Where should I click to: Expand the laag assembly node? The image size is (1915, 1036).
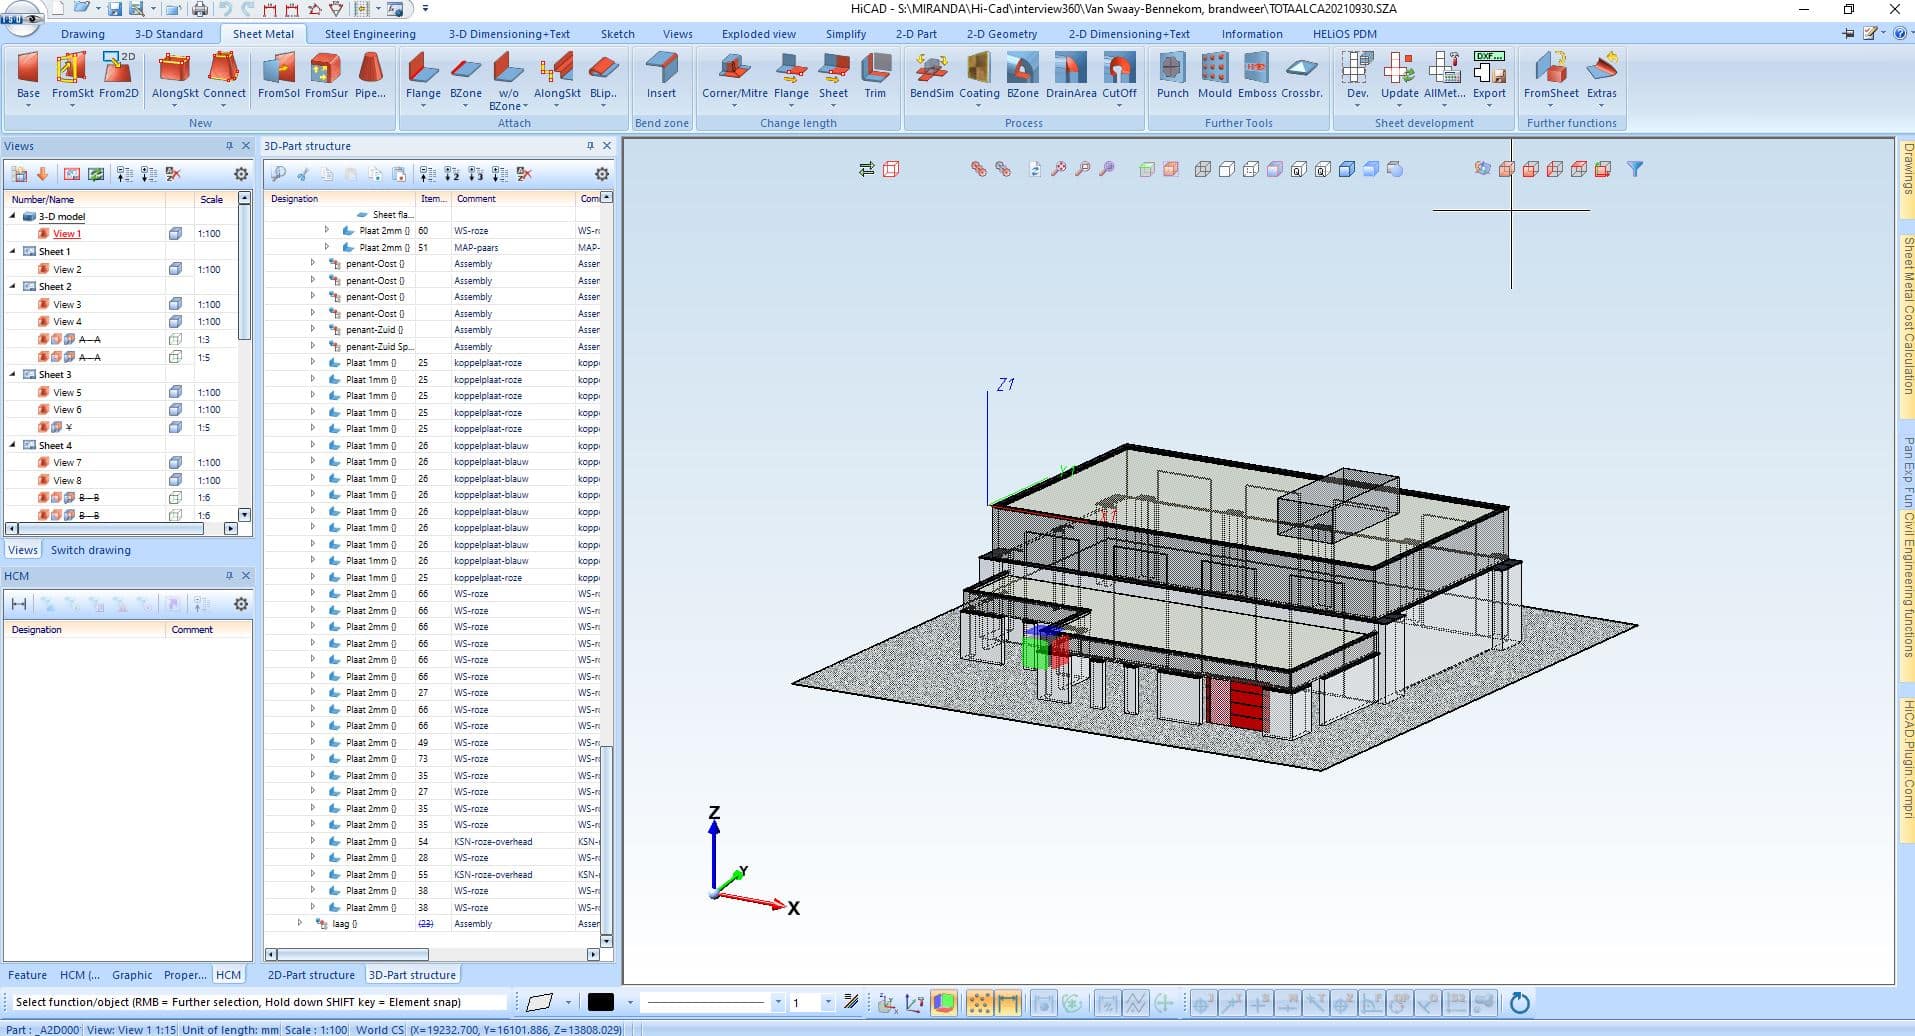pos(299,924)
